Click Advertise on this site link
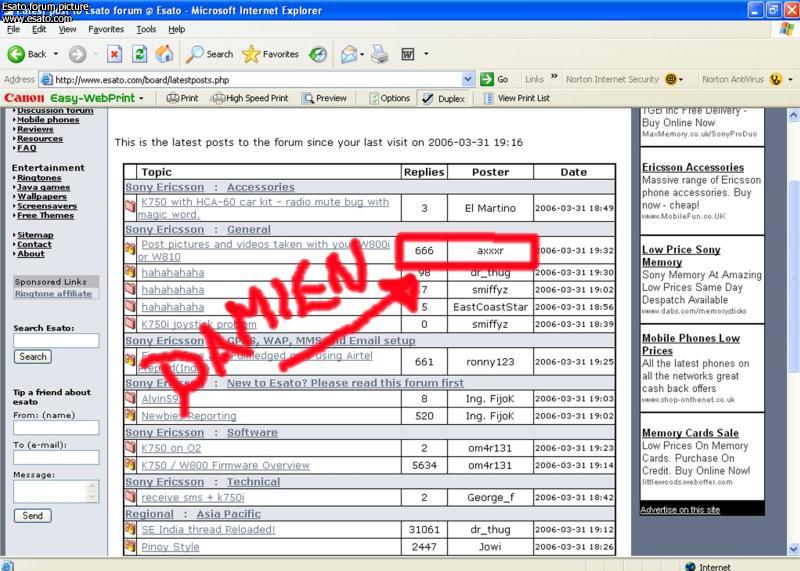Screen dimensions: 800x571 pos(680,509)
